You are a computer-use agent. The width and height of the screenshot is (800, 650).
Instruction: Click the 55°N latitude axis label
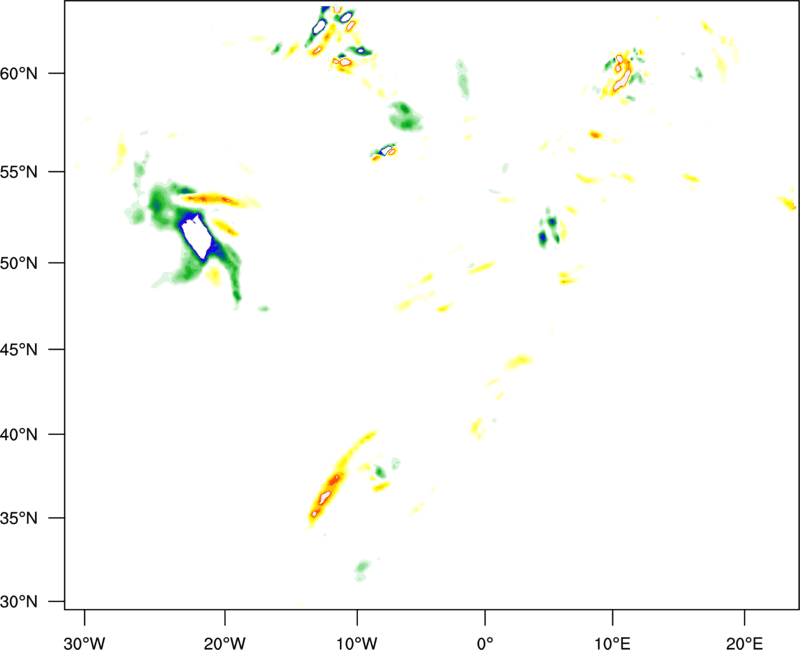pyautogui.click(x=19, y=172)
